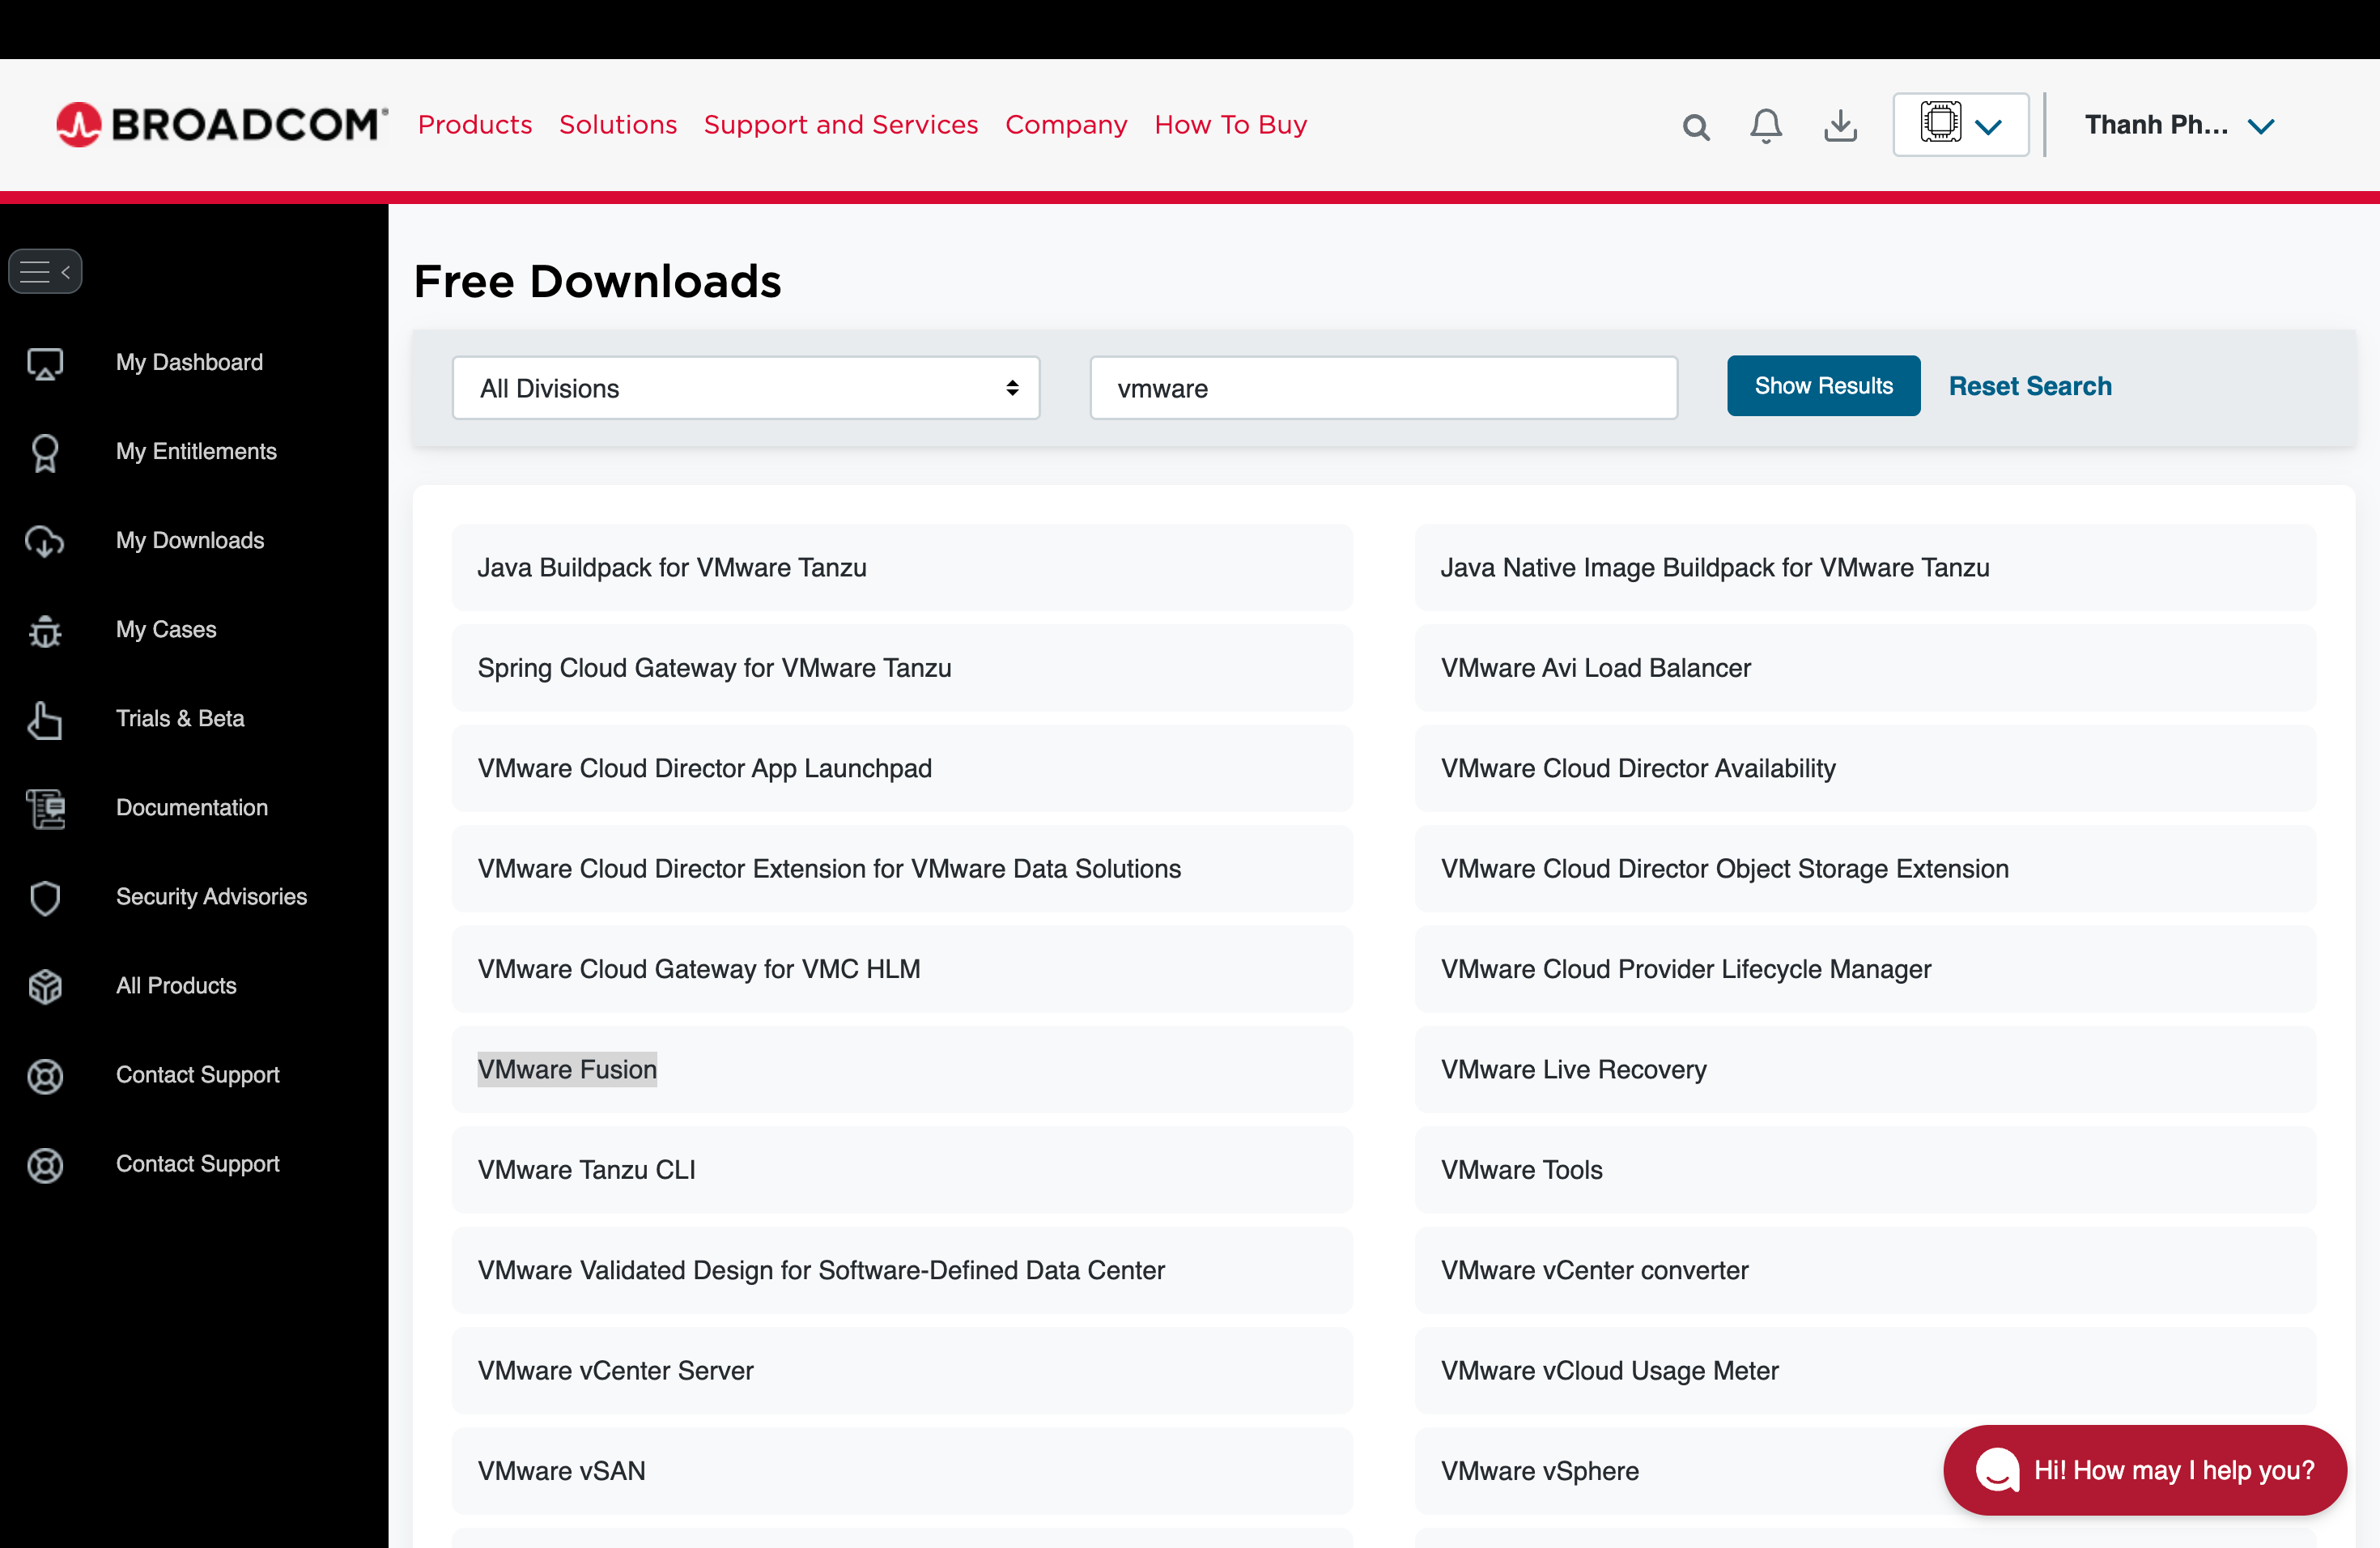Open VMware Live Recovery
The width and height of the screenshot is (2380, 1548).
click(1865, 1069)
